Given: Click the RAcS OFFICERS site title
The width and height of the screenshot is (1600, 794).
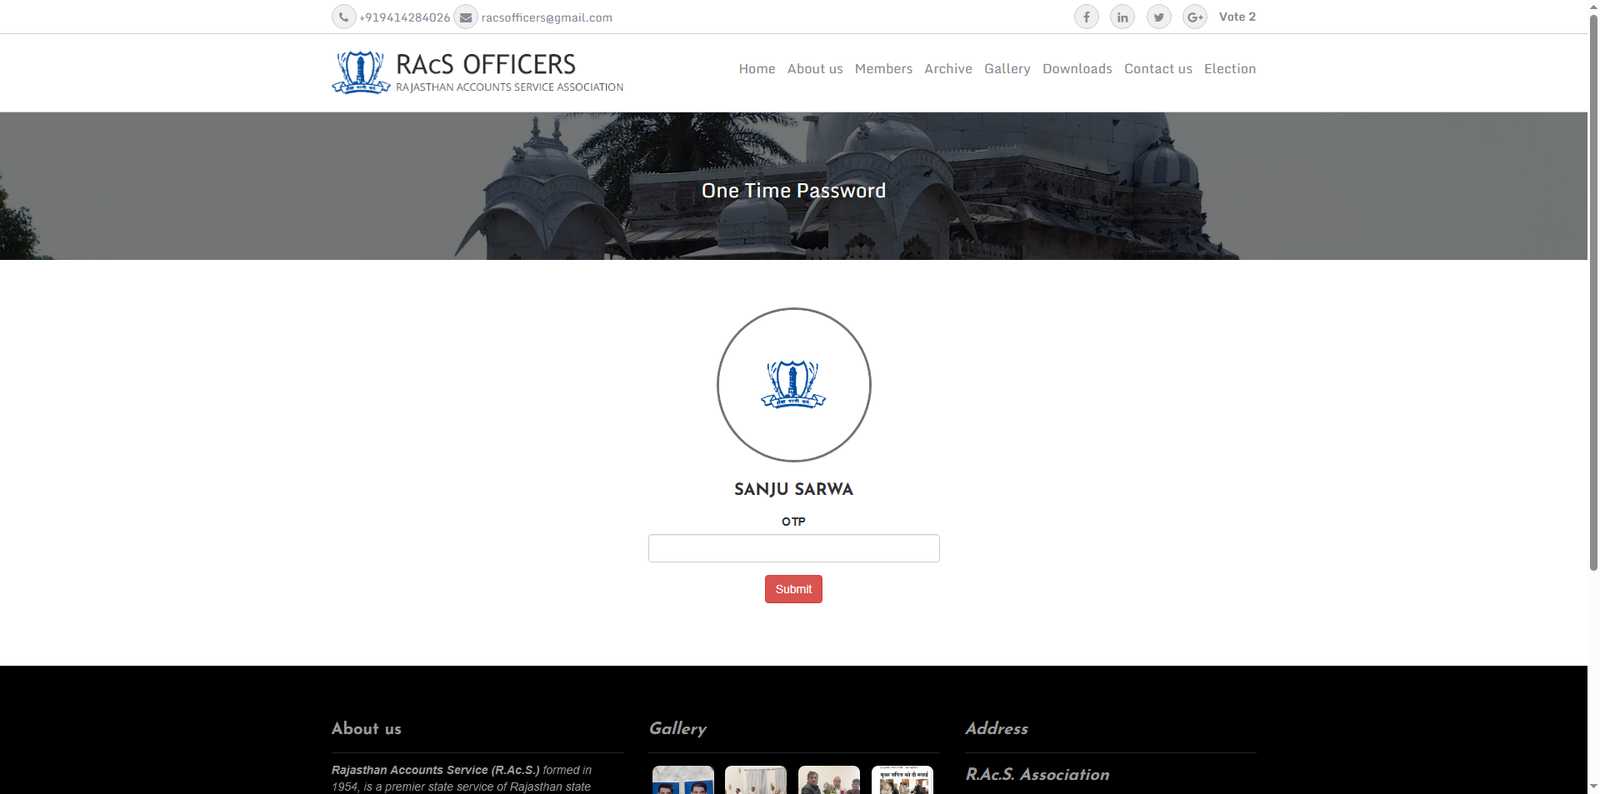Looking at the screenshot, I should [486, 64].
